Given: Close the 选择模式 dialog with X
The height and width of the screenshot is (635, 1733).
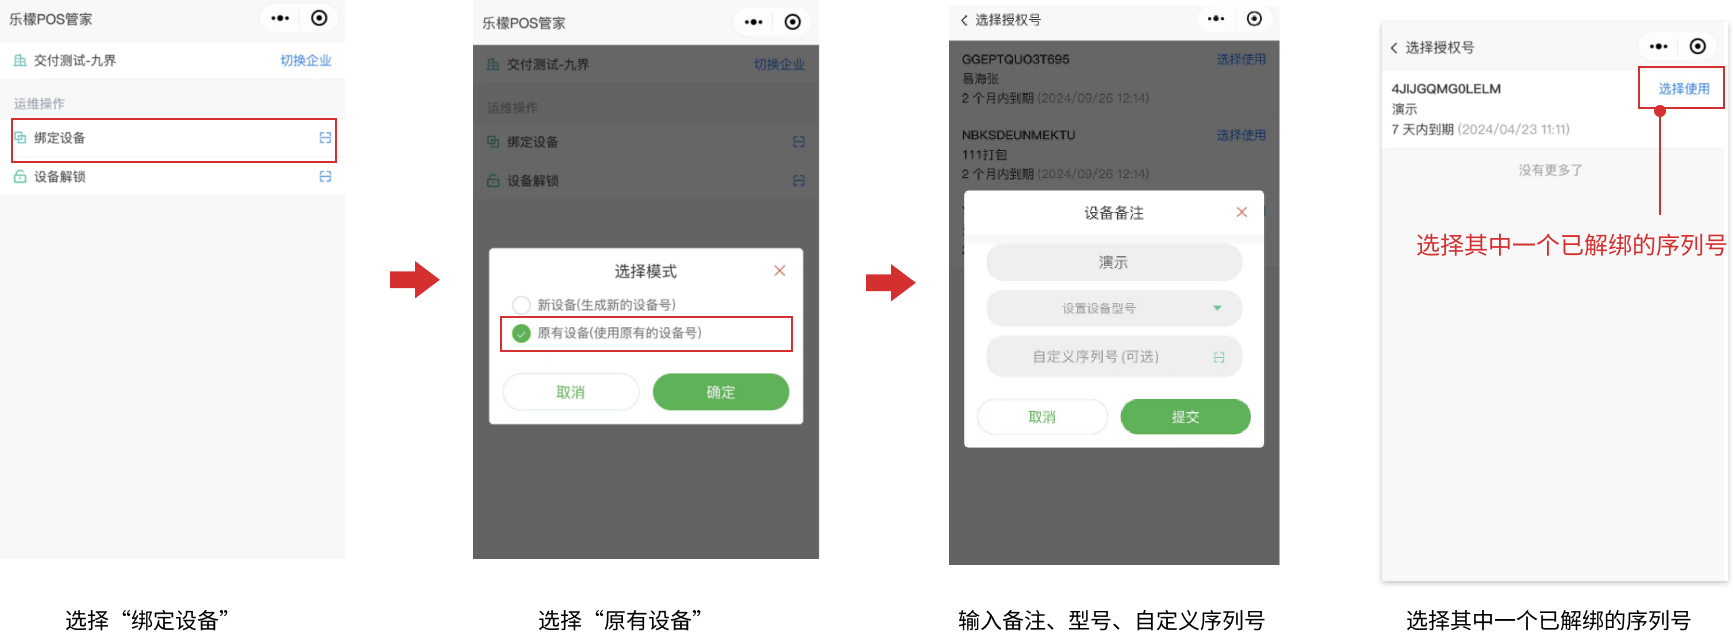Looking at the screenshot, I should (x=780, y=271).
